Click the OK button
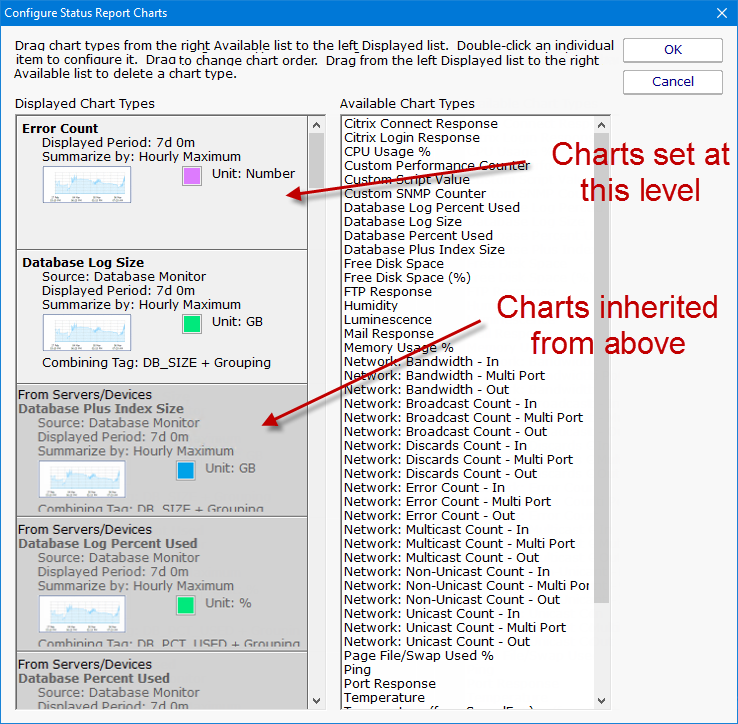Screen dimensions: 738x724 pos(672,50)
